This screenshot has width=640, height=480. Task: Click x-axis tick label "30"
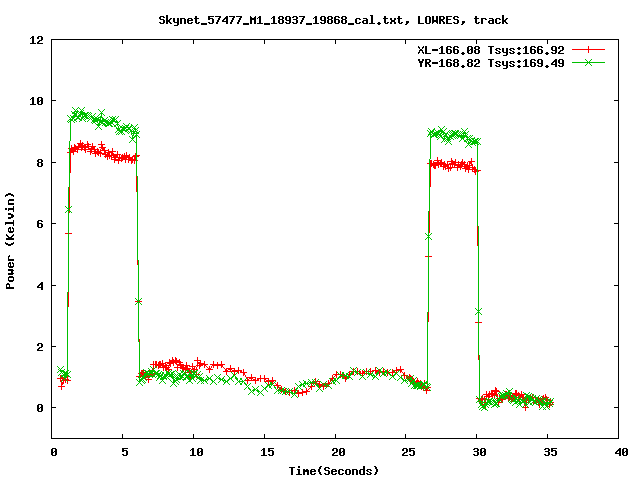coord(480,452)
